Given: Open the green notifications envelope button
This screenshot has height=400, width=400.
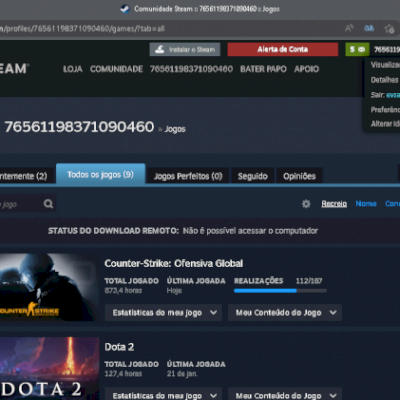Looking at the screenshot, I should click(x=357, y=49).
